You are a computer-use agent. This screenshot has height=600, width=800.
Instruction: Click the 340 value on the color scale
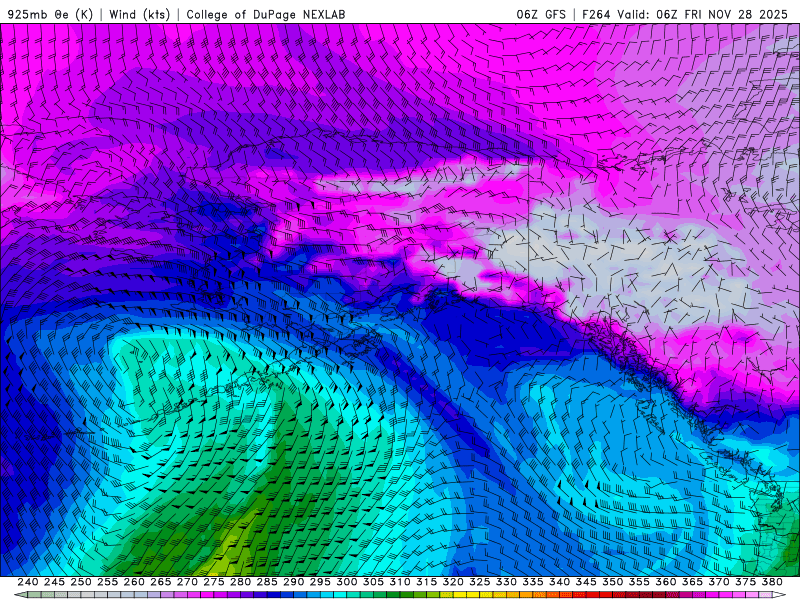[559, 582]
